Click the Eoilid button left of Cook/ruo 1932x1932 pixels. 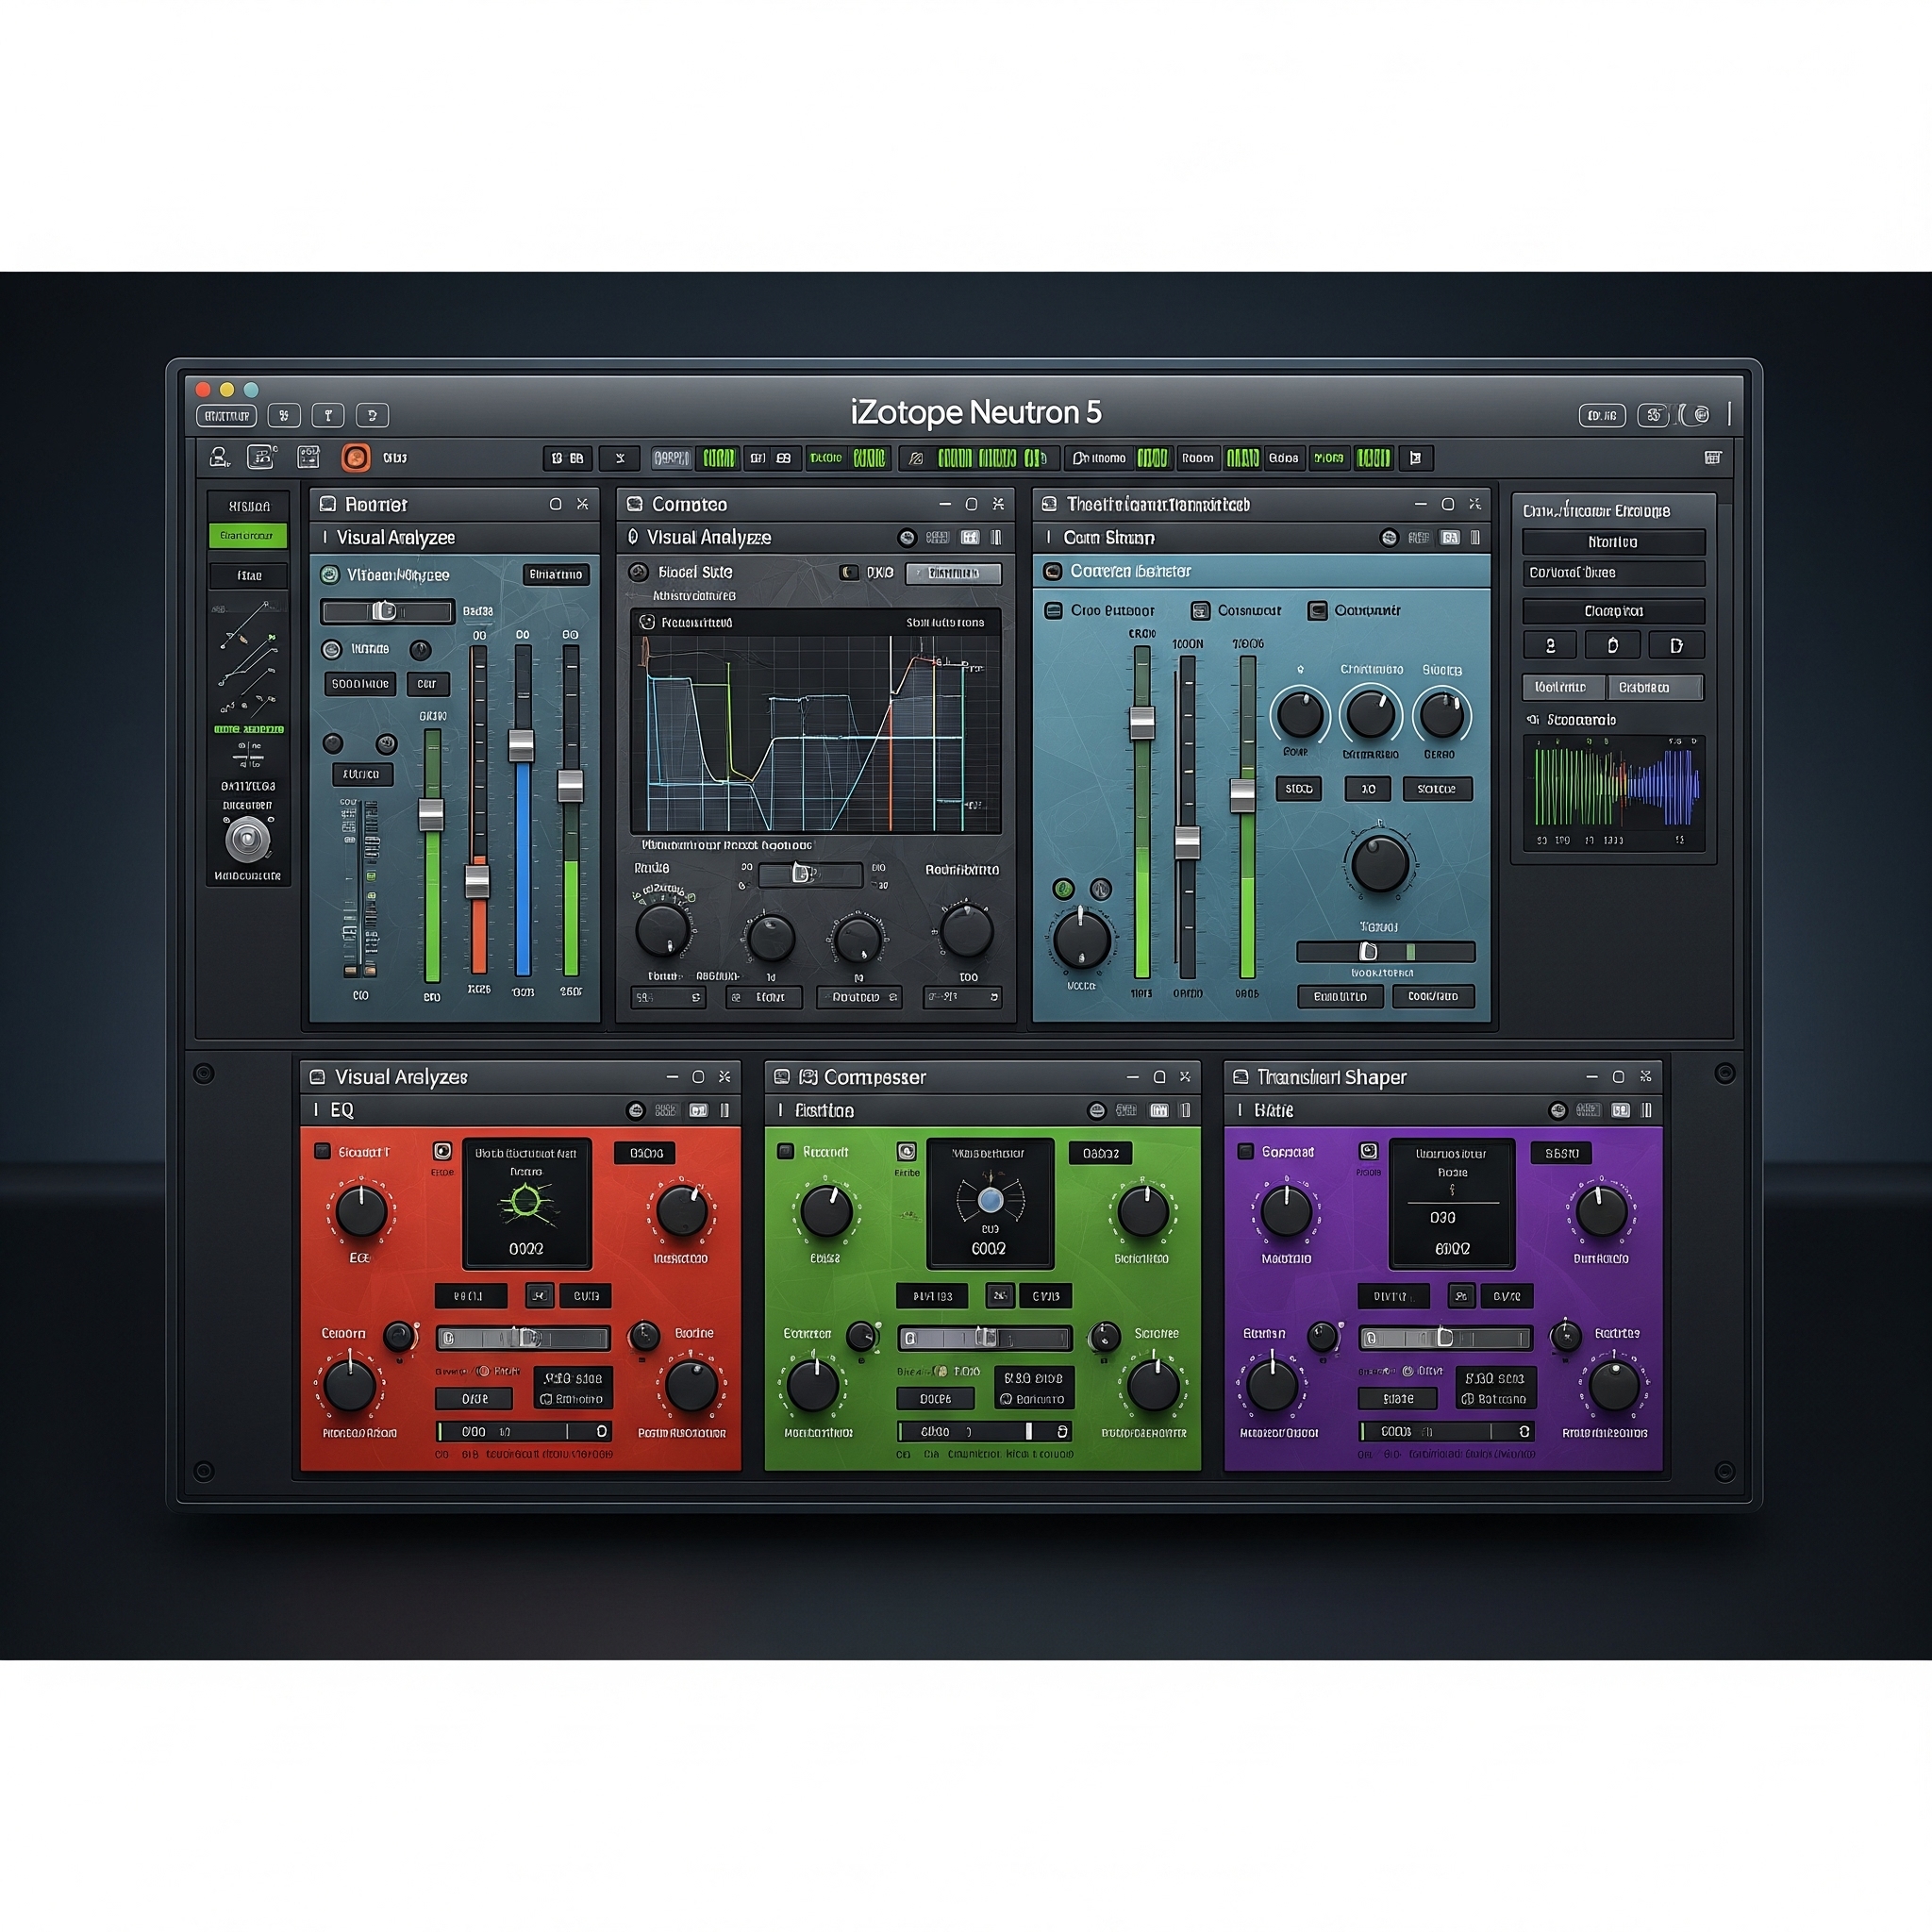coord(1340,996)
